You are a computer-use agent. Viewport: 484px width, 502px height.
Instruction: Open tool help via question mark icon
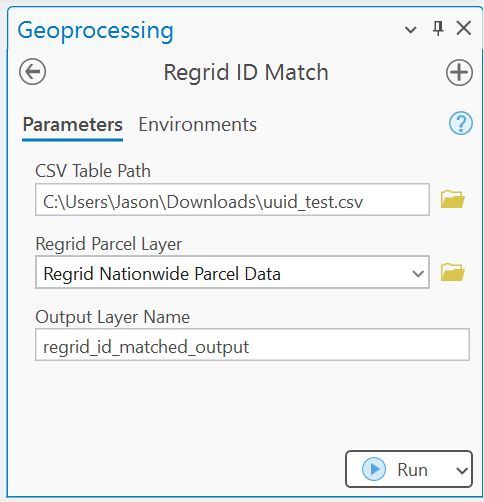click(x=461, y=123)
